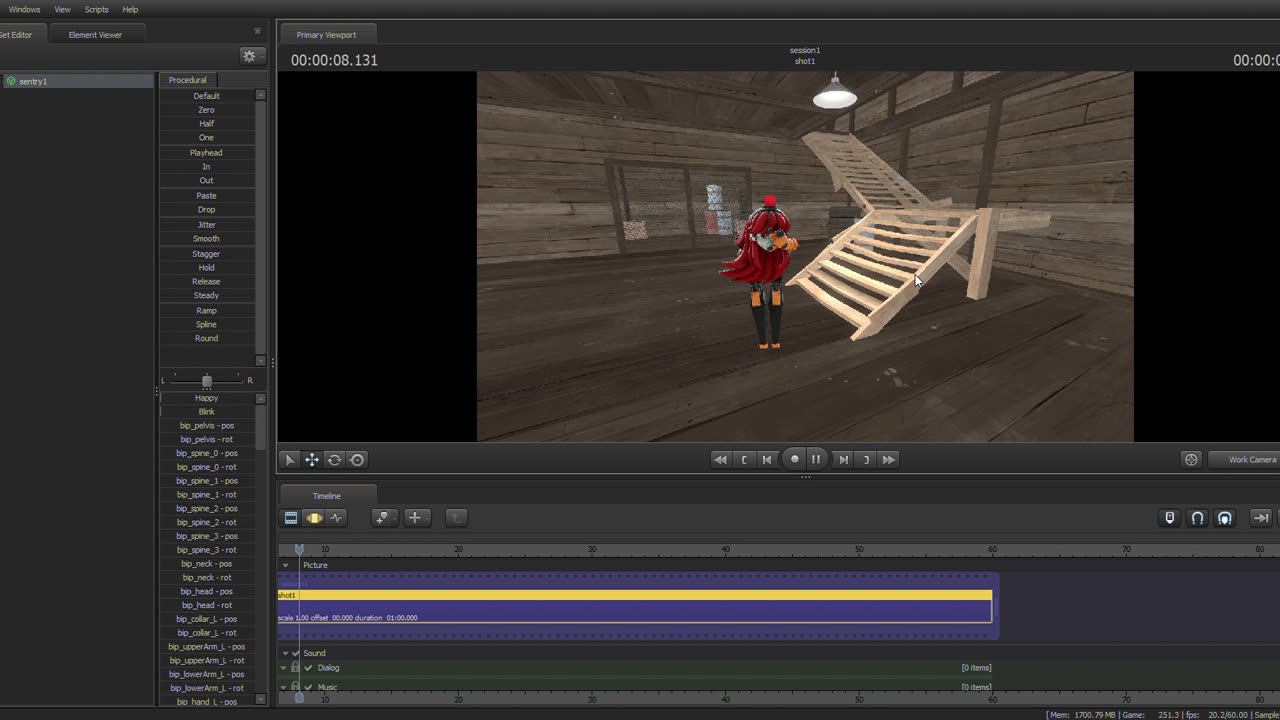
Task: Apply the Jitter procedural preset
Action: click(x=206, y=225)
